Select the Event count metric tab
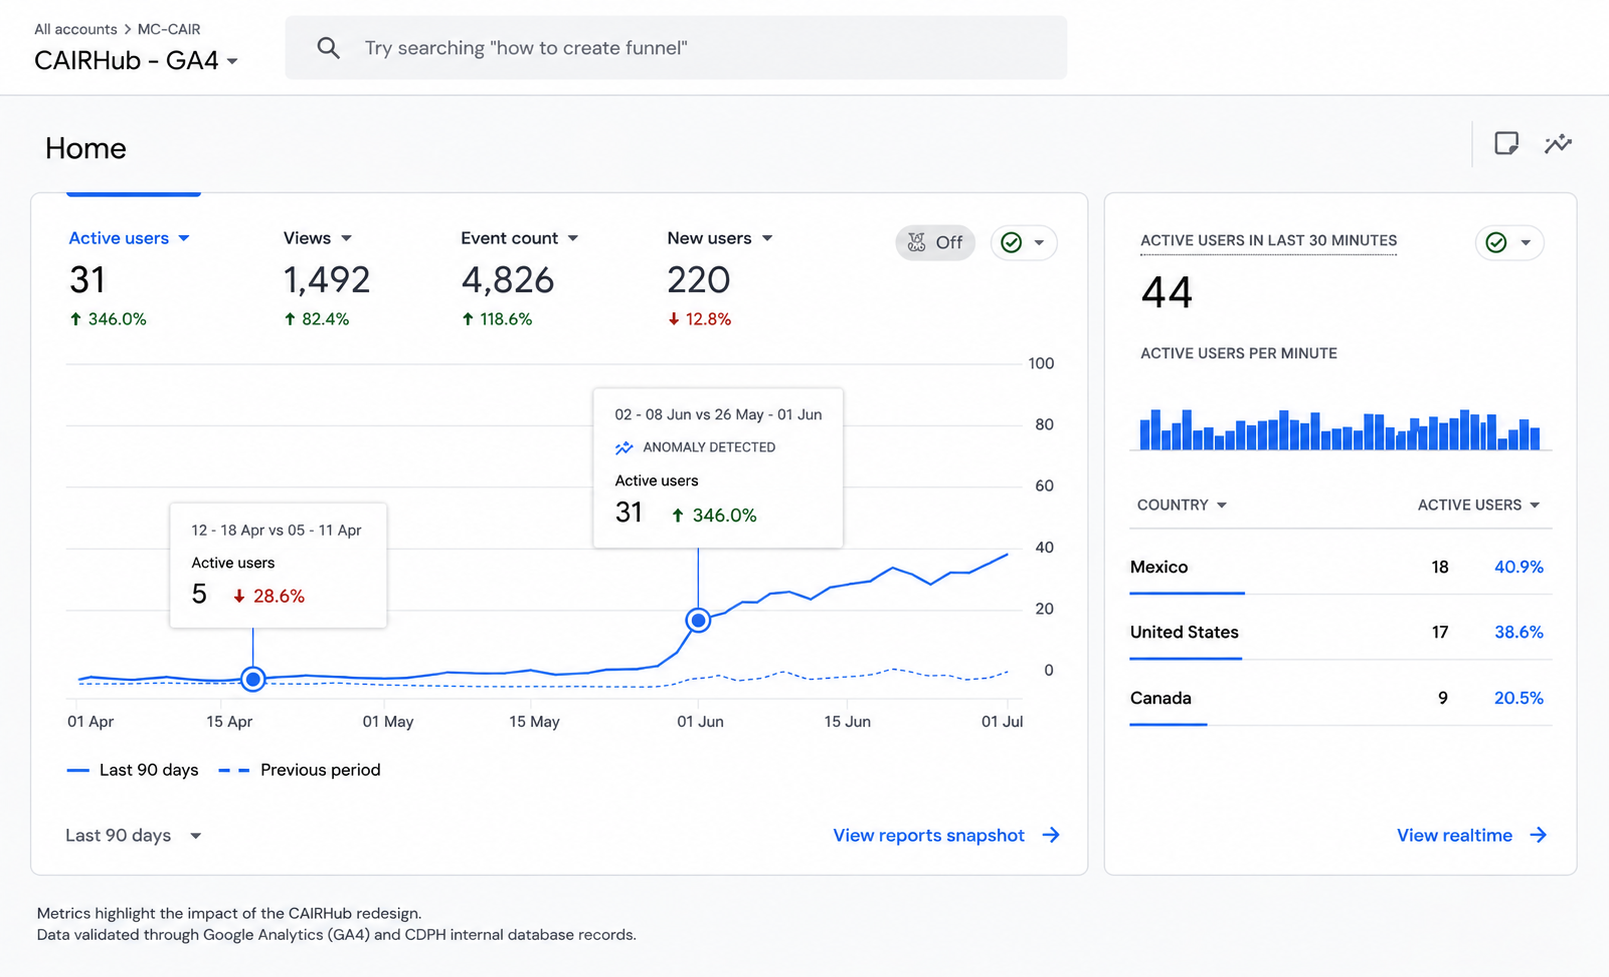 [520, 238]
